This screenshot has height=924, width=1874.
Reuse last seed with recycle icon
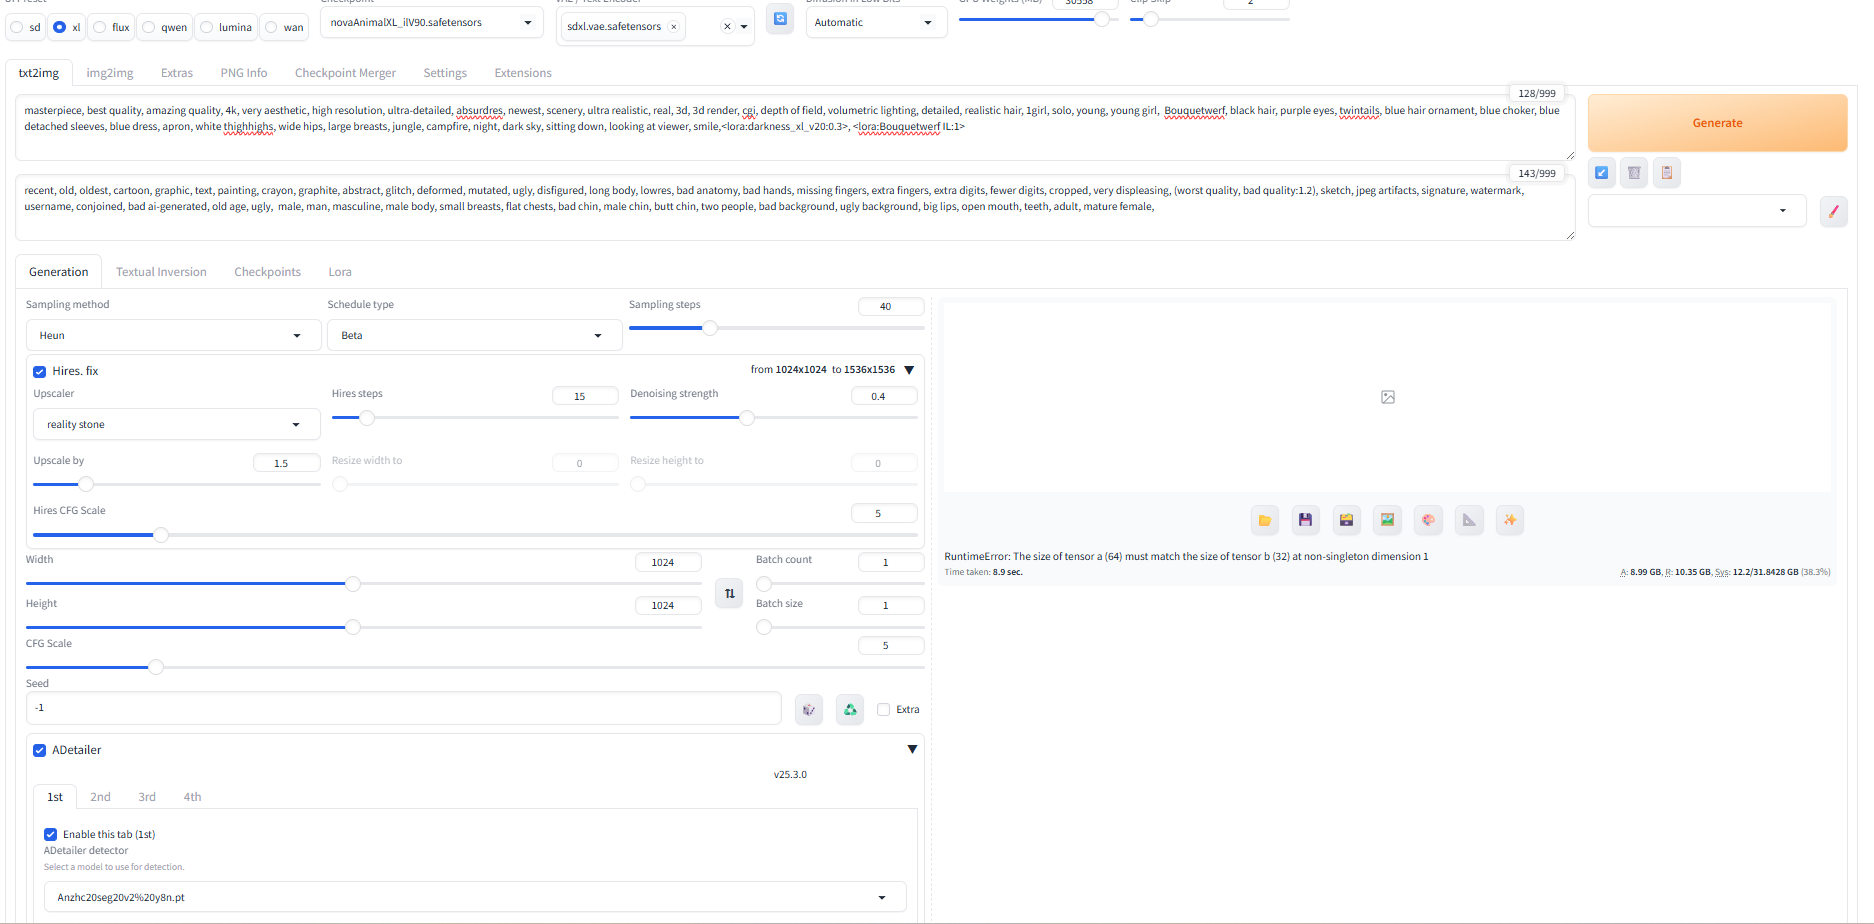click(850, 710)
